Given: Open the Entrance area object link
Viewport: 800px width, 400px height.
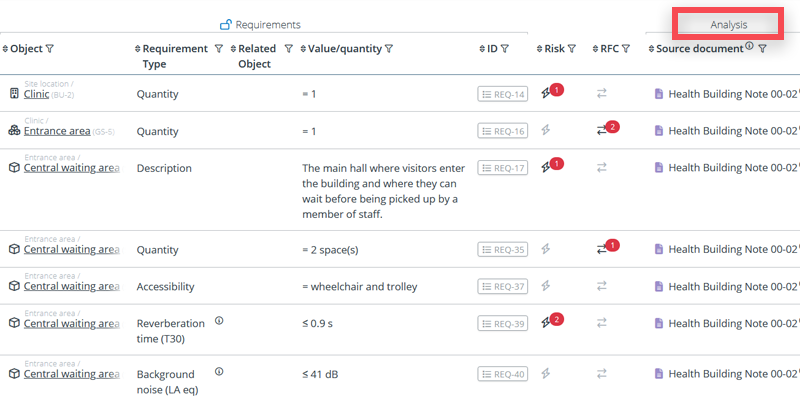Looking at the screenshot, I should click(56, 131).
